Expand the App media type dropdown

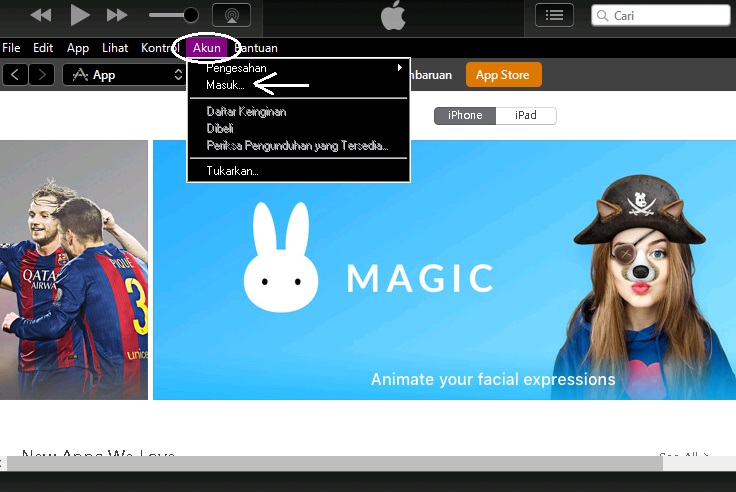(x=124, y=75)
